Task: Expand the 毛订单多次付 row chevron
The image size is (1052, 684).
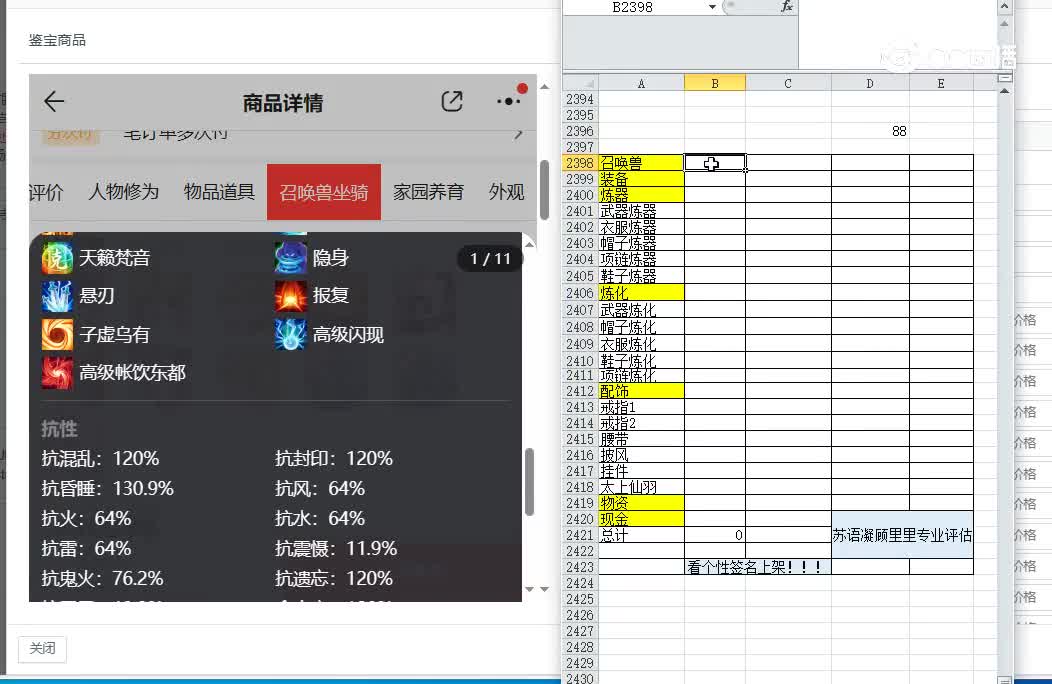Action: 518,134
